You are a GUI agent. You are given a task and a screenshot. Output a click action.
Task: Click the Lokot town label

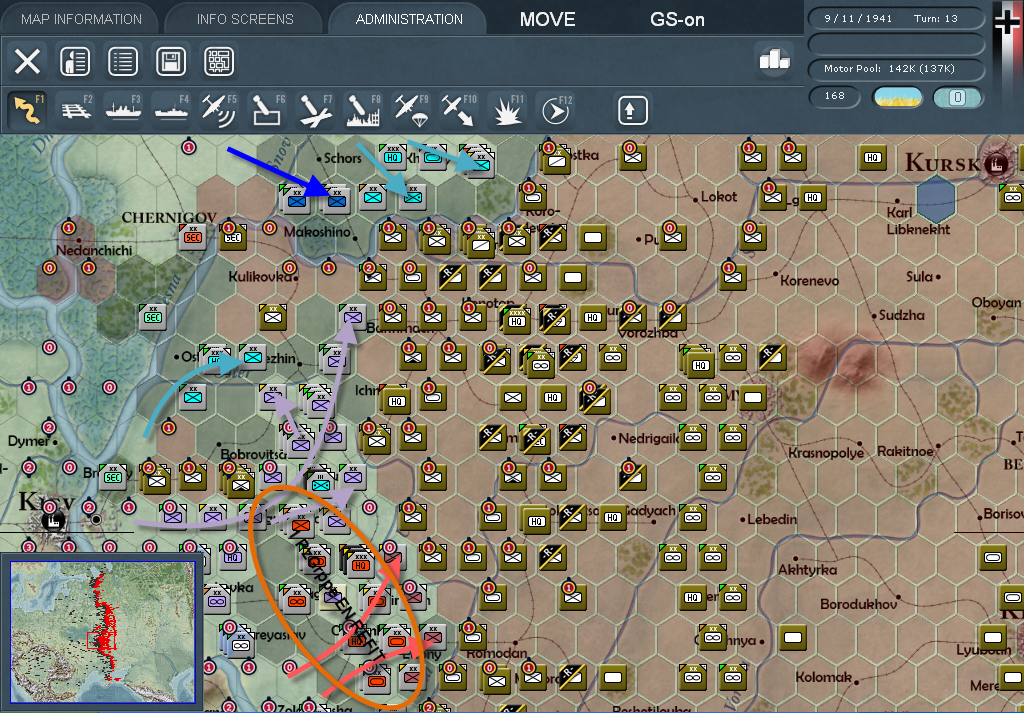[718, 197]
